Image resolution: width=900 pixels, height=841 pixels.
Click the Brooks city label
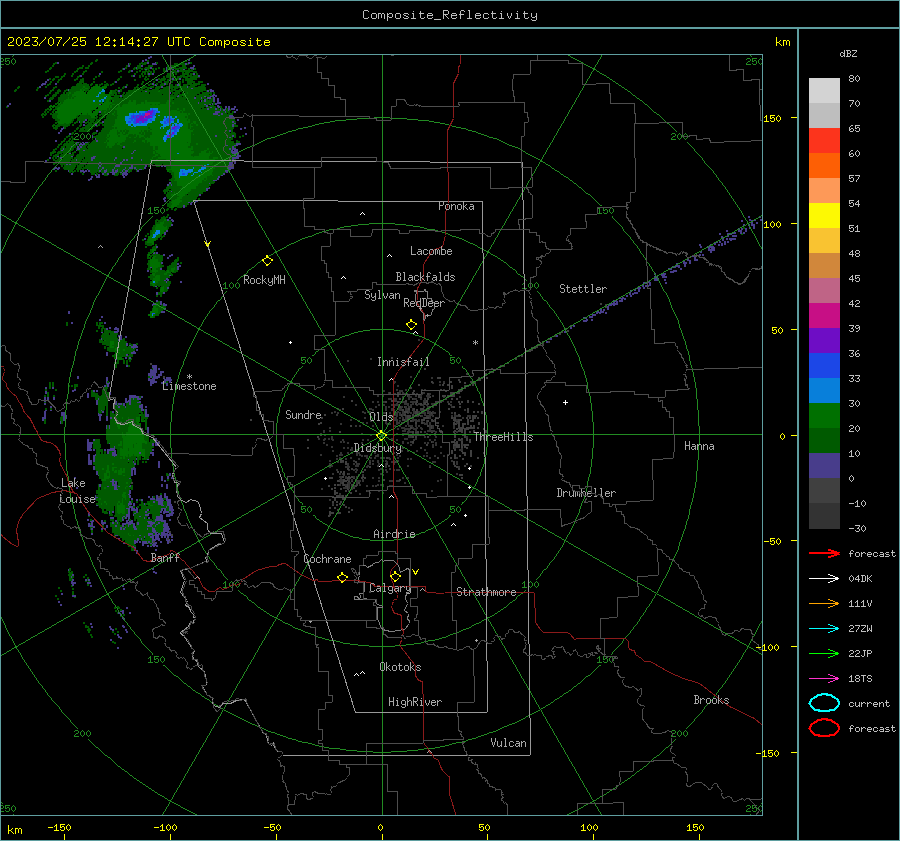tap(711, 700)
